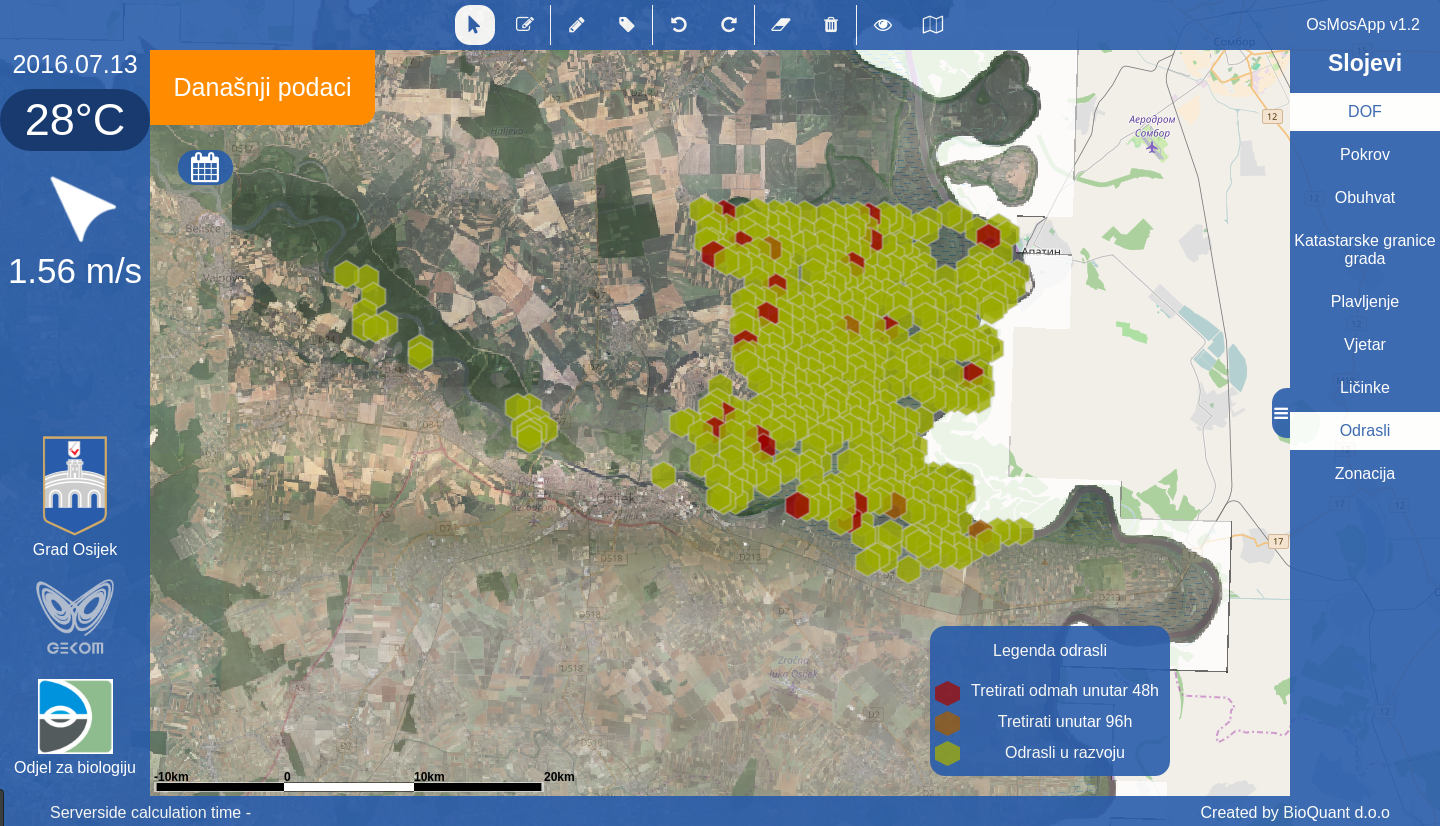Click the Današnji podaci button

[262, 87]
